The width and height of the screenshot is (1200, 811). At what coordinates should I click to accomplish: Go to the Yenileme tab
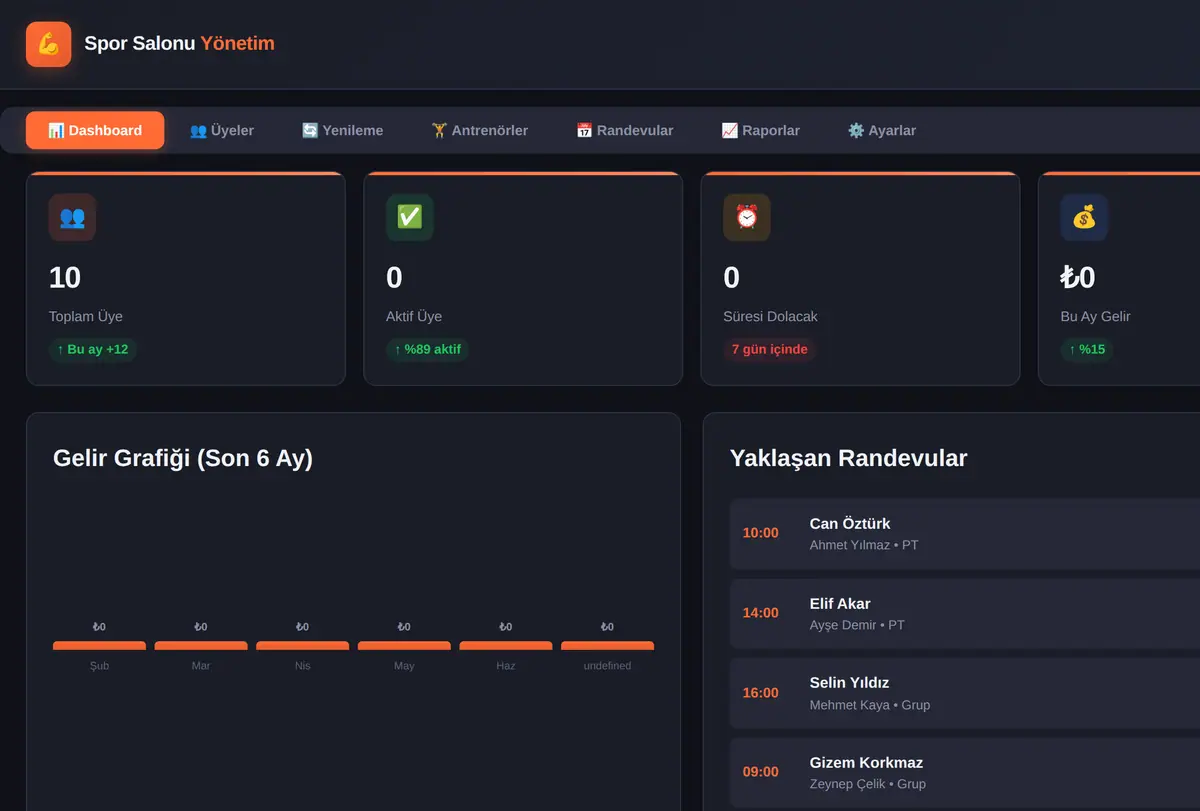click(x=342, y=130)
